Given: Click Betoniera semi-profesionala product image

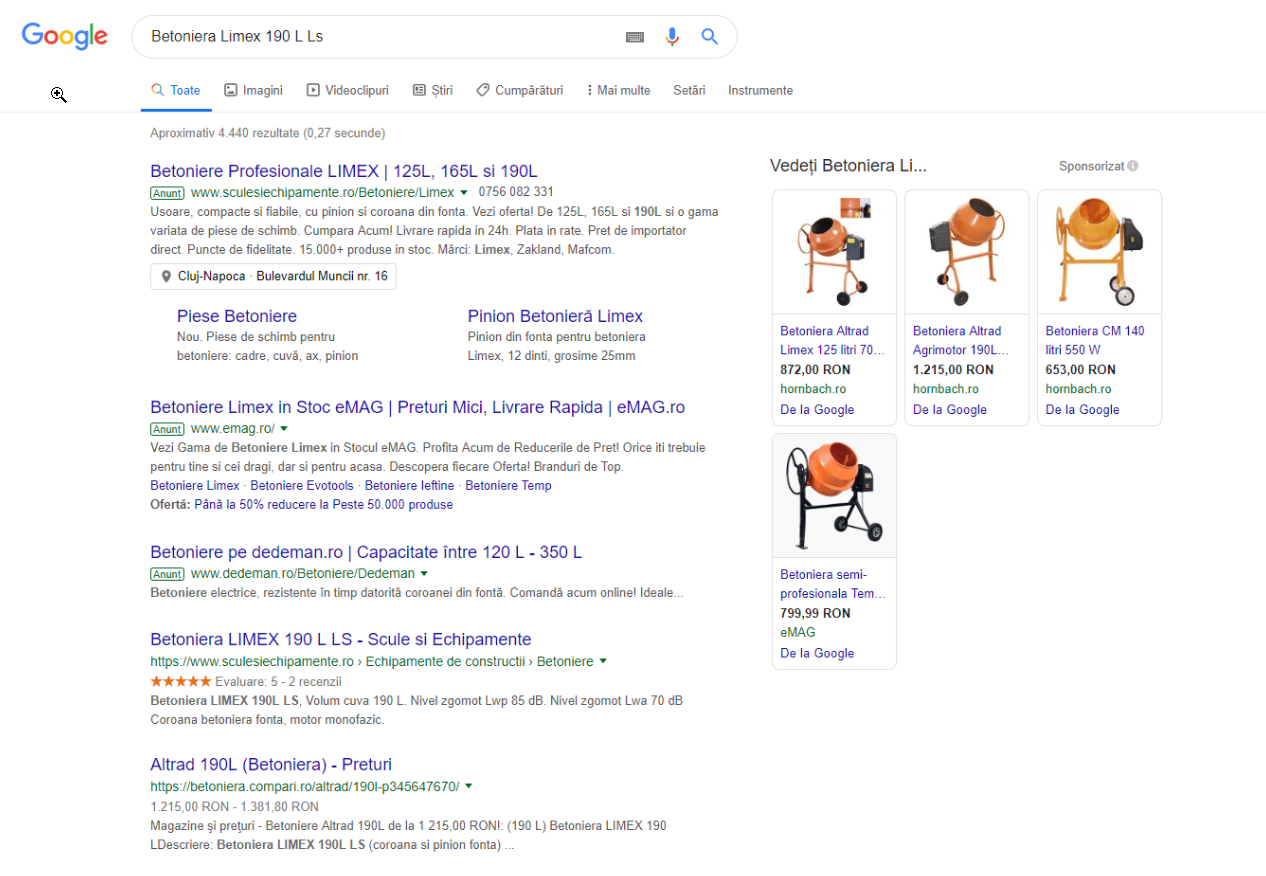Looking at the screenshot, I should coord(834,496).
